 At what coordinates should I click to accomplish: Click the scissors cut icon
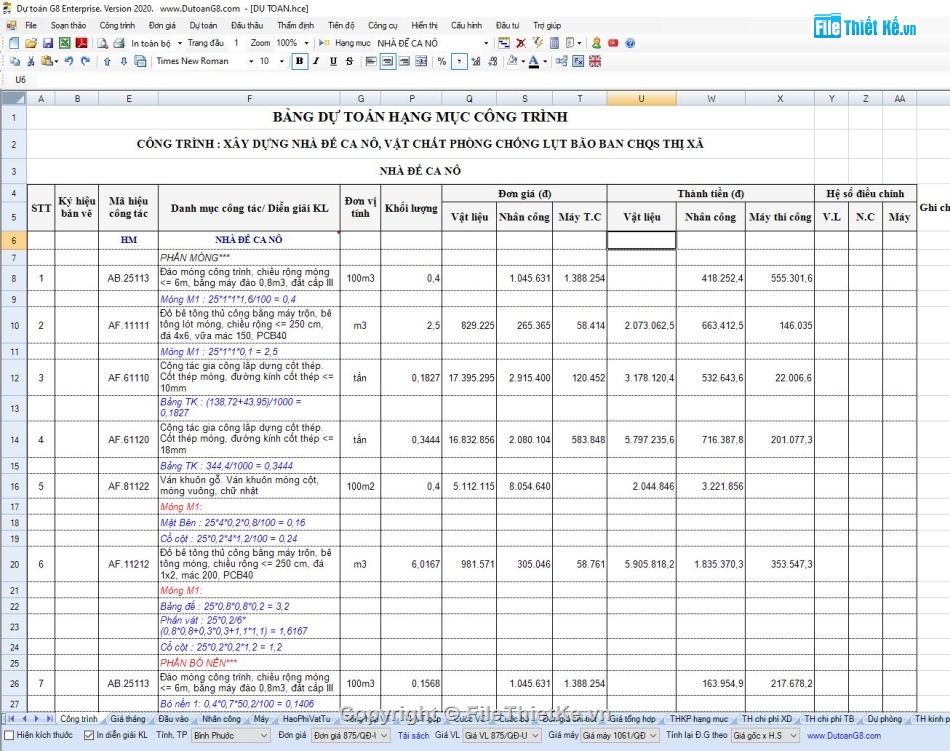point(30,61)
